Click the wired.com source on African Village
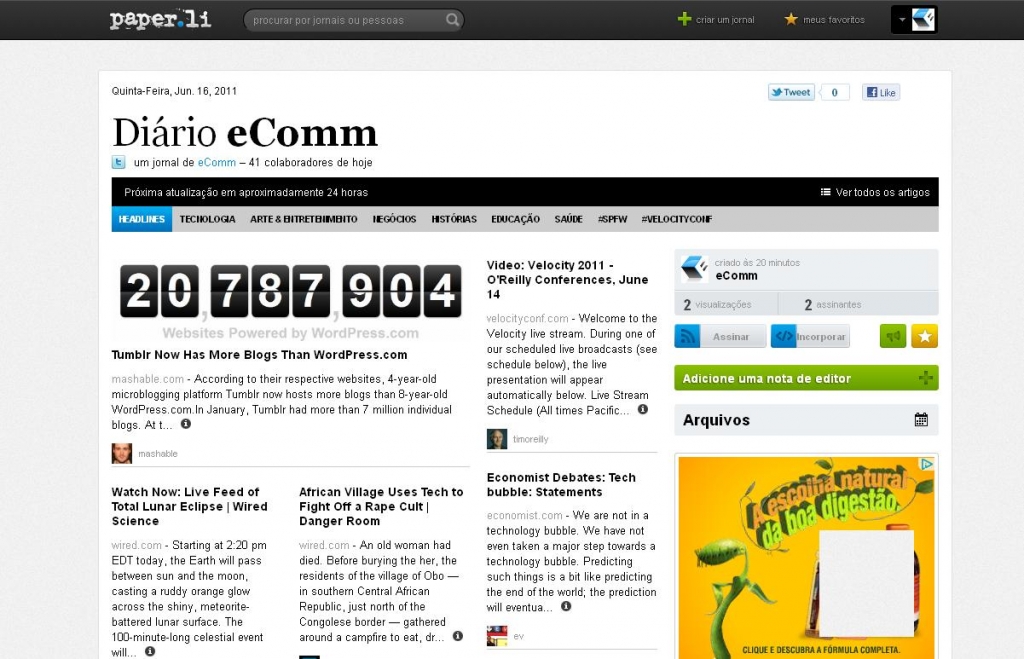 tap(324, 545)
